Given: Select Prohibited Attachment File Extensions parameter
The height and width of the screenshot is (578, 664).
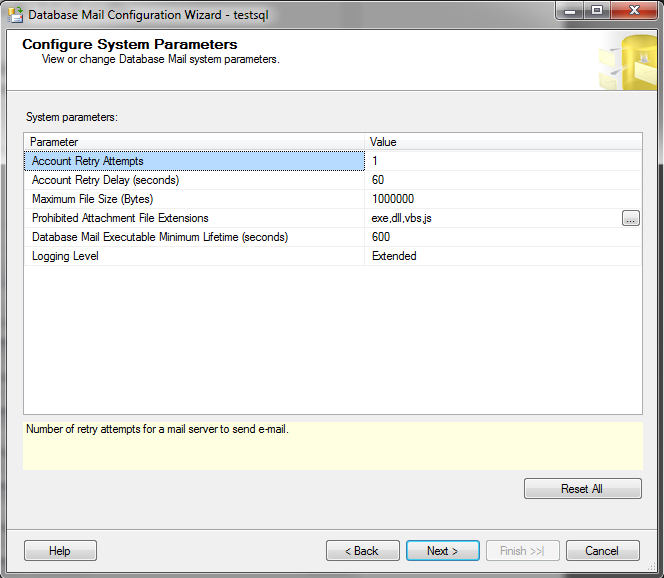Looking at the screenshot, I should (194, 218).
